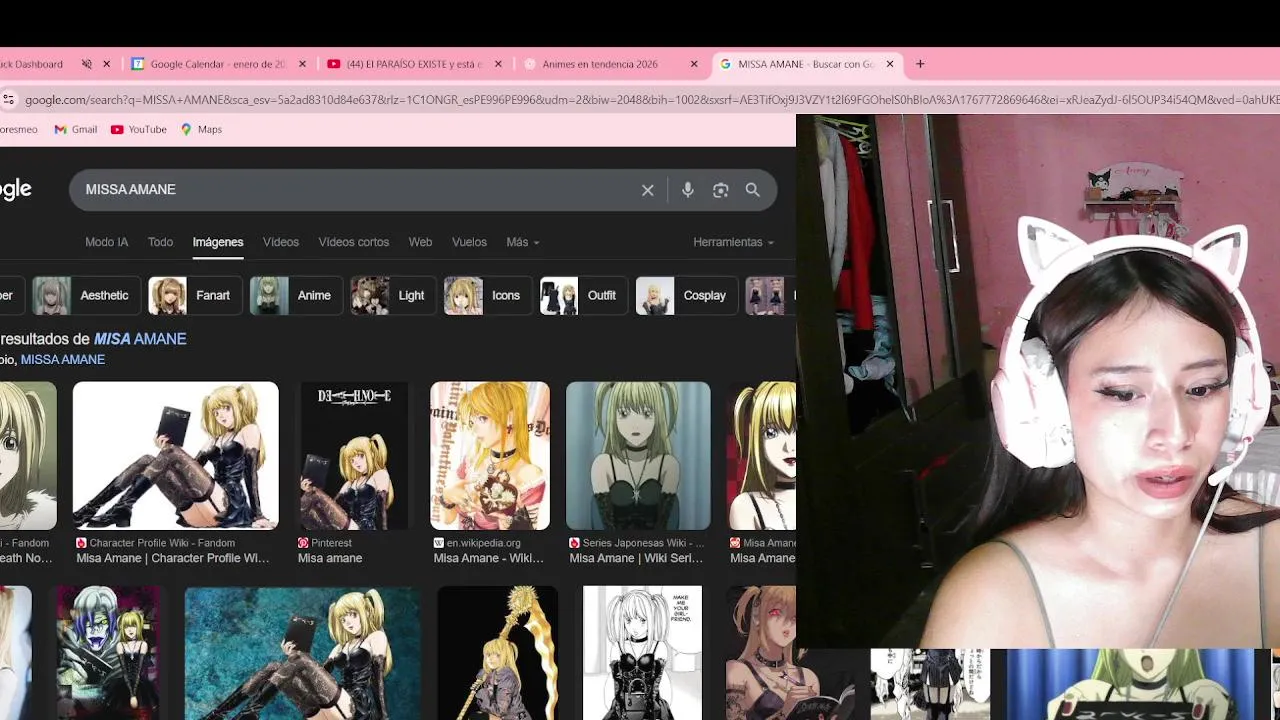This screenshot has height=720, width=1280.
Task: Select the Web results tab
Action: click(x=420, y=242)
